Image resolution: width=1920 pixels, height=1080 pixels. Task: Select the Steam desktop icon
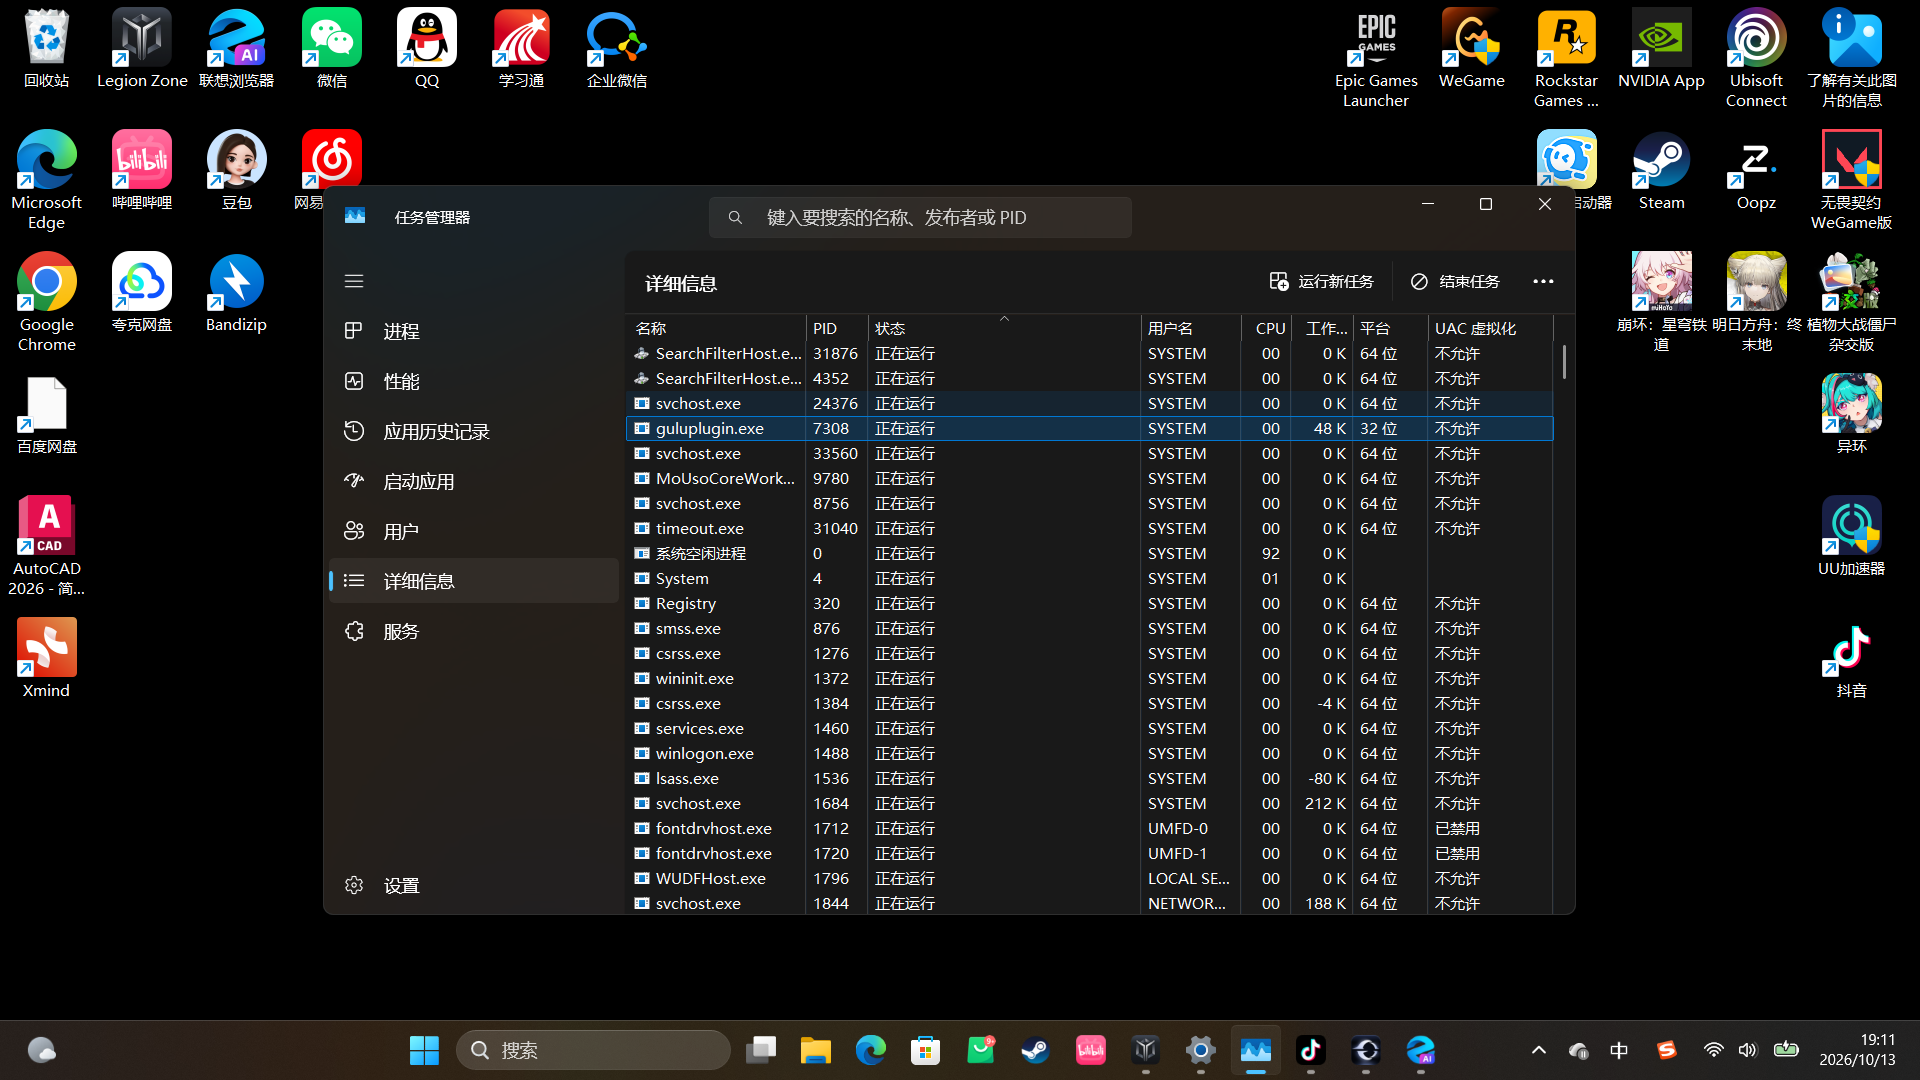[1661, 172]
